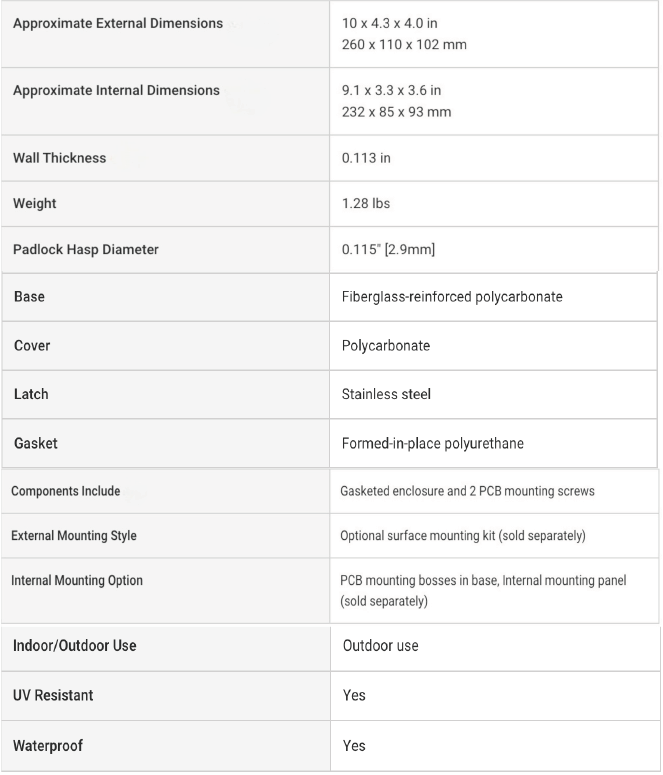Screen dimensions: 663x775
Task: Click the 1.28 lbs weight value
Action: click(366, 203)
